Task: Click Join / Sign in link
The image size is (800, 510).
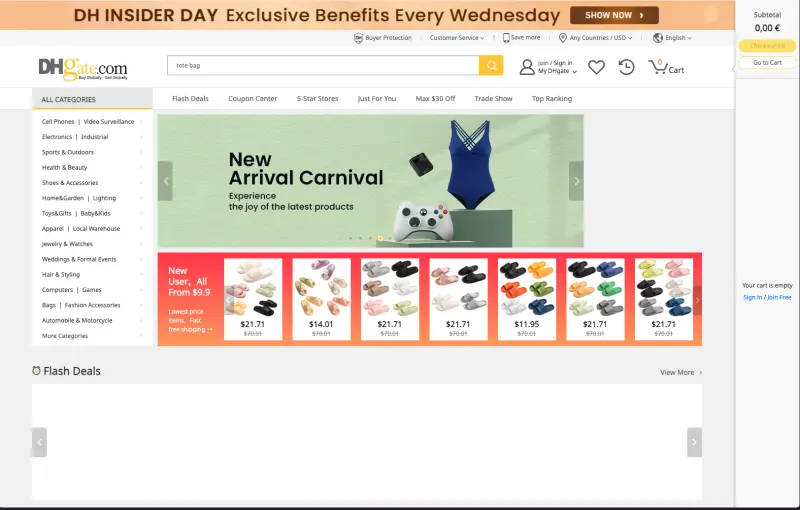Action: (555, 63)
